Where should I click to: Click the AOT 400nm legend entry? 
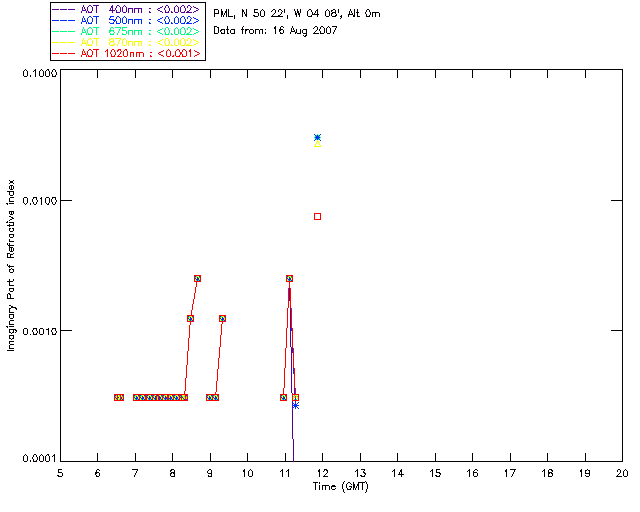click(126, 9)
